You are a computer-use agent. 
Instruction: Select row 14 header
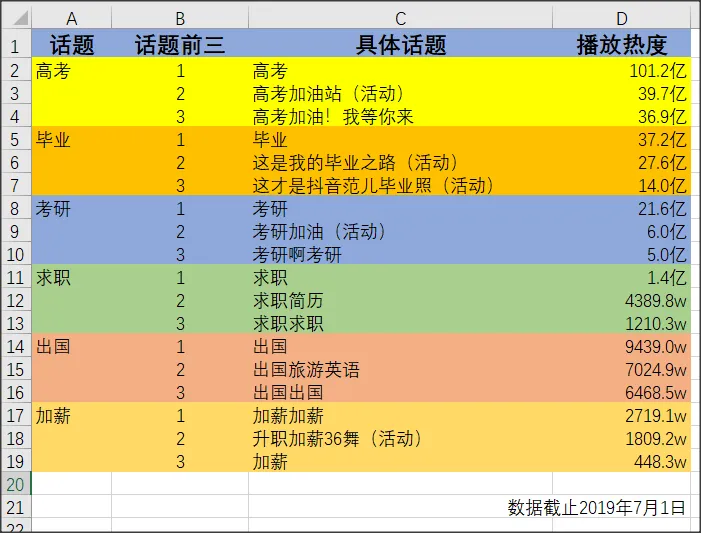(15, 347)
